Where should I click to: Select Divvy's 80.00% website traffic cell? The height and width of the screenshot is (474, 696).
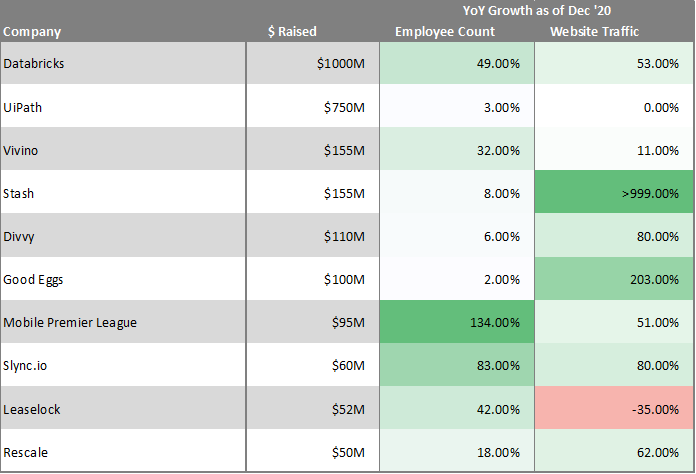(614, 235)
